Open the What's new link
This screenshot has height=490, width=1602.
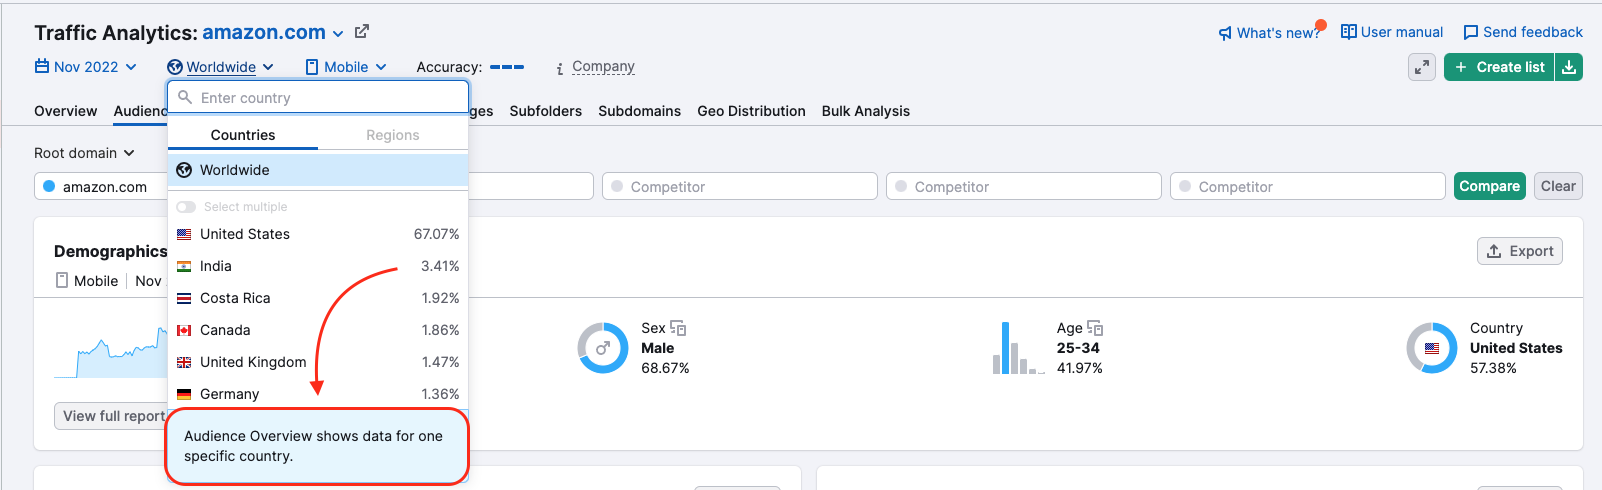point(1278,33)
